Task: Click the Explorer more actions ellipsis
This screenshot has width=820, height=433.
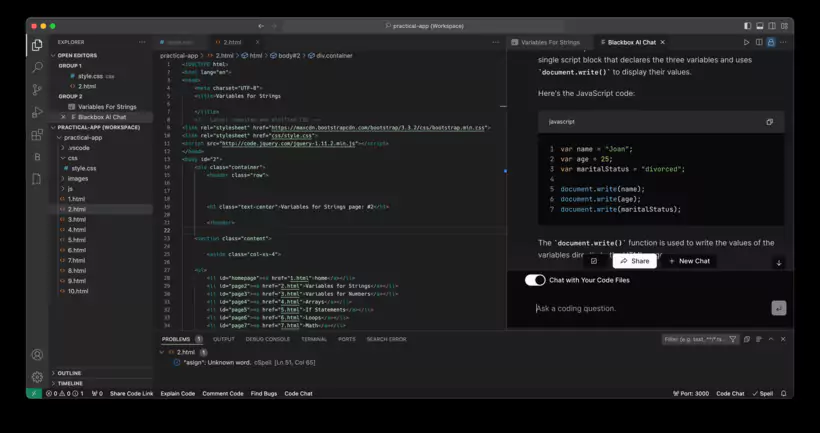Action: coord(142,42)
